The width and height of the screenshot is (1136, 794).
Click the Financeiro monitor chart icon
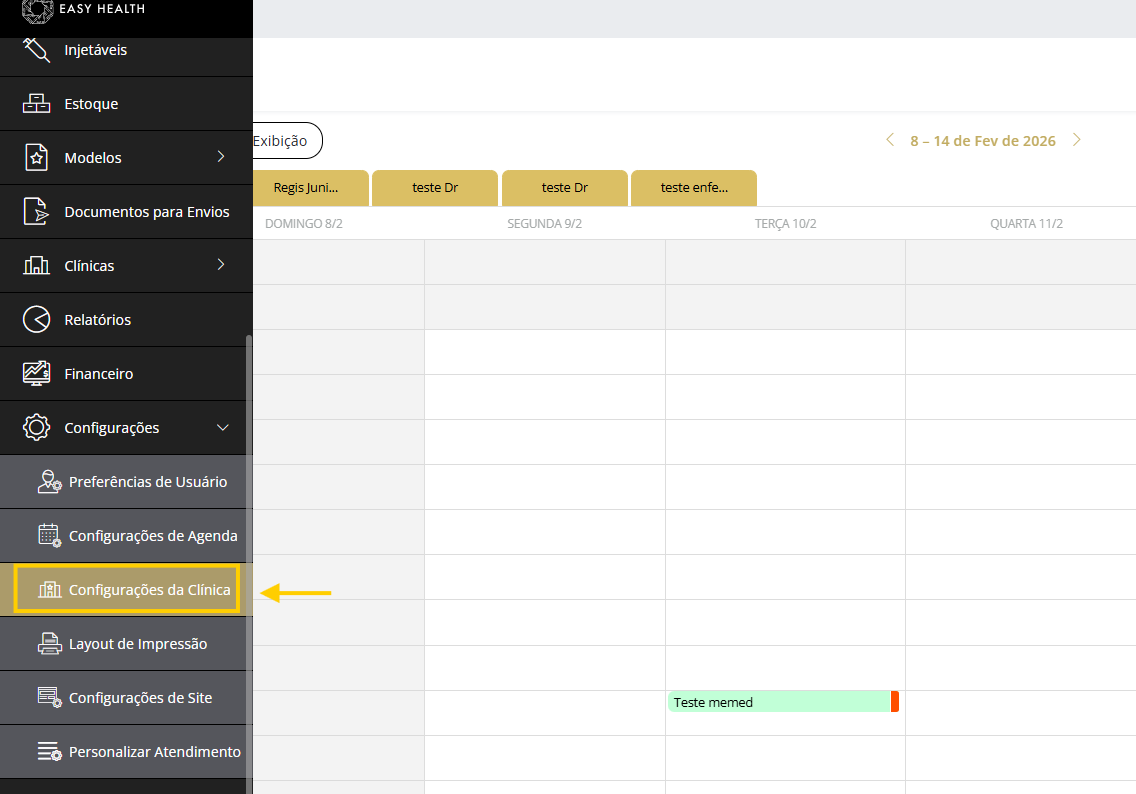click(x=36, y=374)
